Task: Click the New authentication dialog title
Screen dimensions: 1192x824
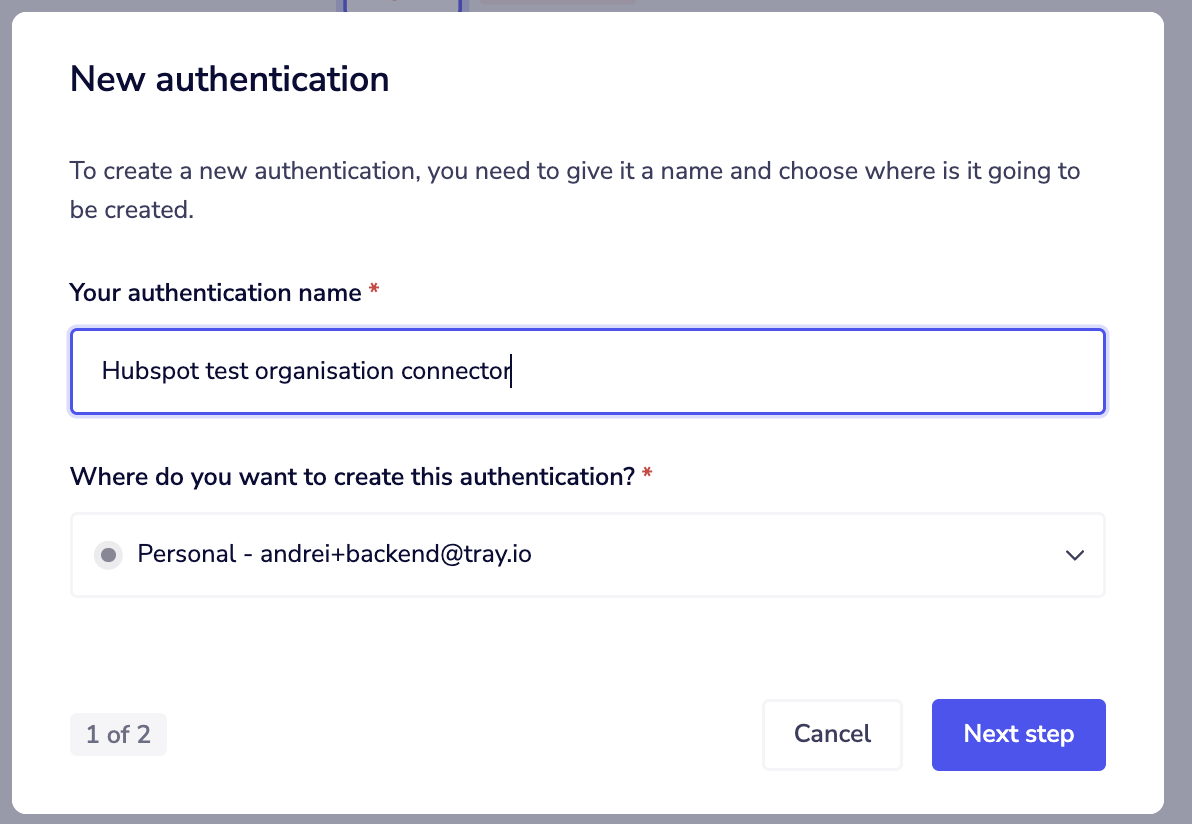Action: tap(229, 79)
